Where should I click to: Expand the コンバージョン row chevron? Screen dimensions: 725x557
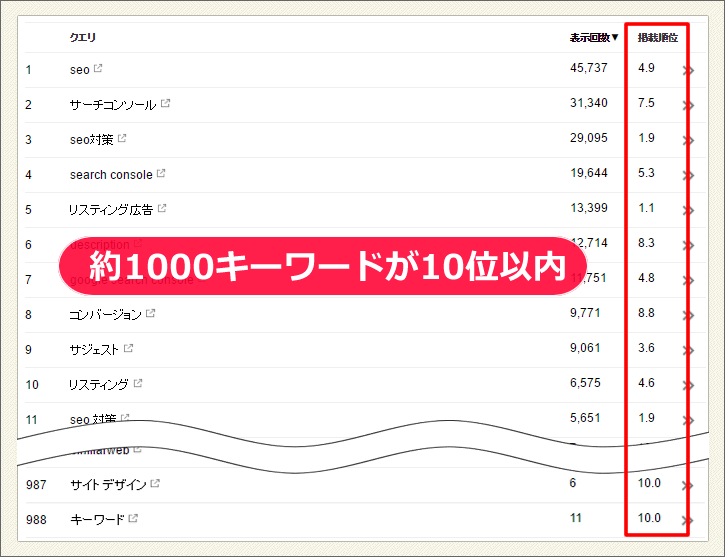[x=688, y=316]
